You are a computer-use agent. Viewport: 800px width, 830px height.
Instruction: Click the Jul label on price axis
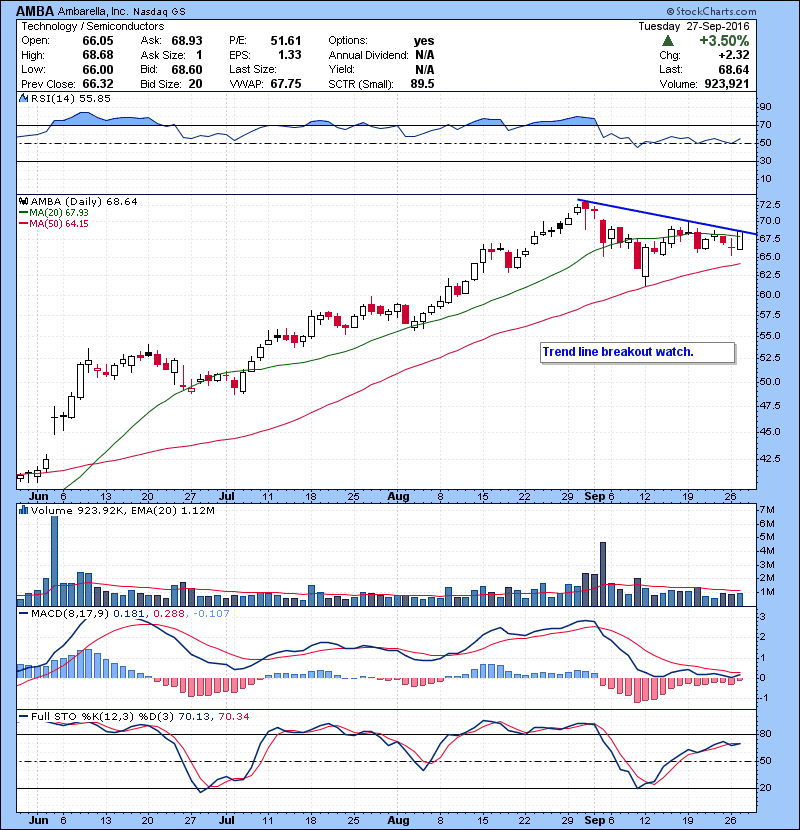(227, 497)
